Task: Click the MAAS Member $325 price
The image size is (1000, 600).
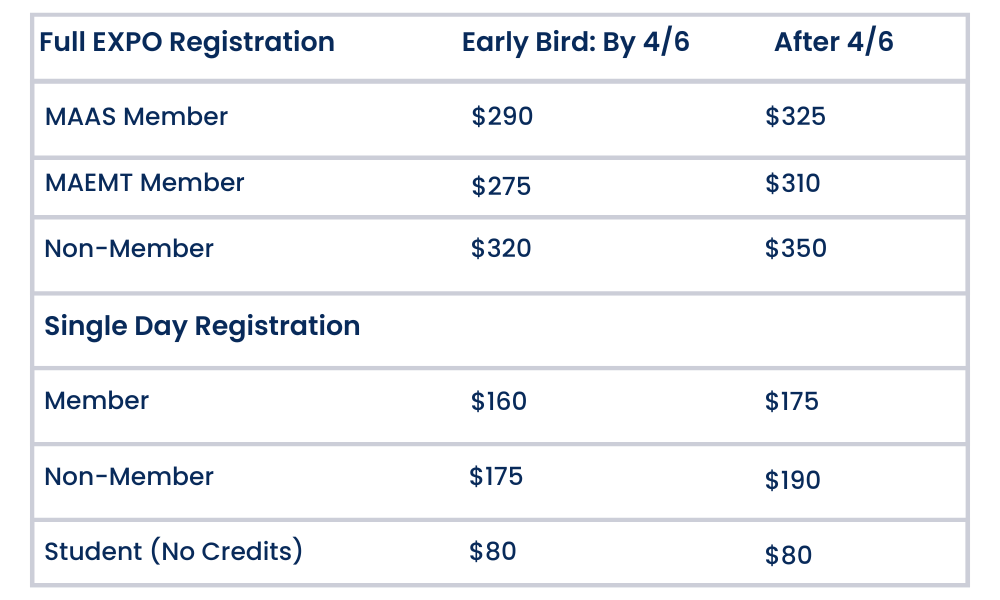Action: click(x=796, y=117)
